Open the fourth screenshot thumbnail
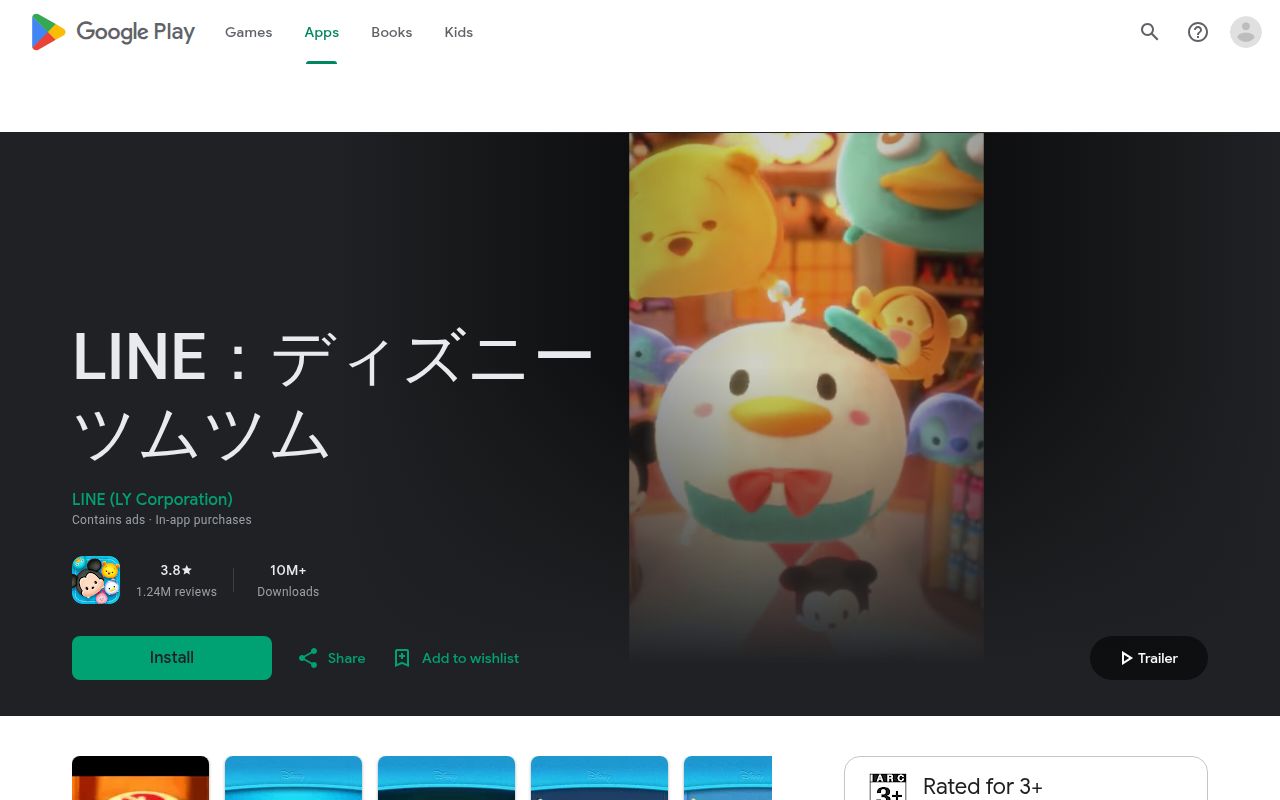 (600, 778)
